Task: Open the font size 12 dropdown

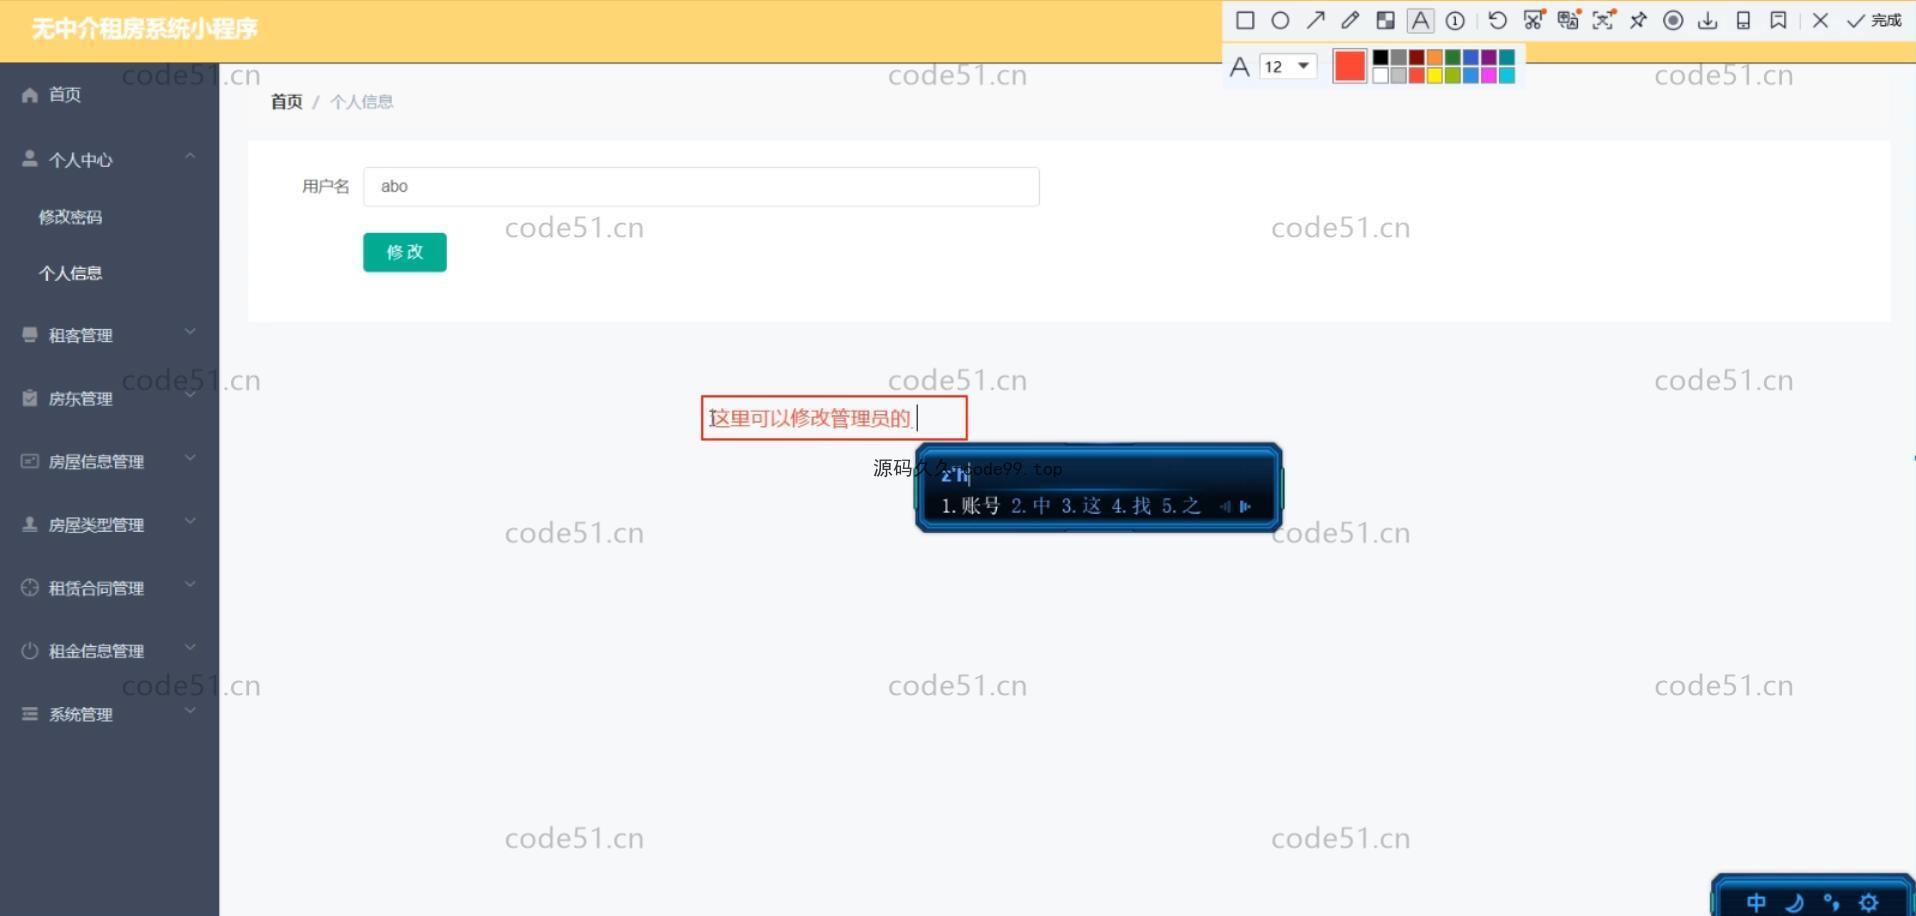Action: pyautogui.click(x=1288, y=66)
